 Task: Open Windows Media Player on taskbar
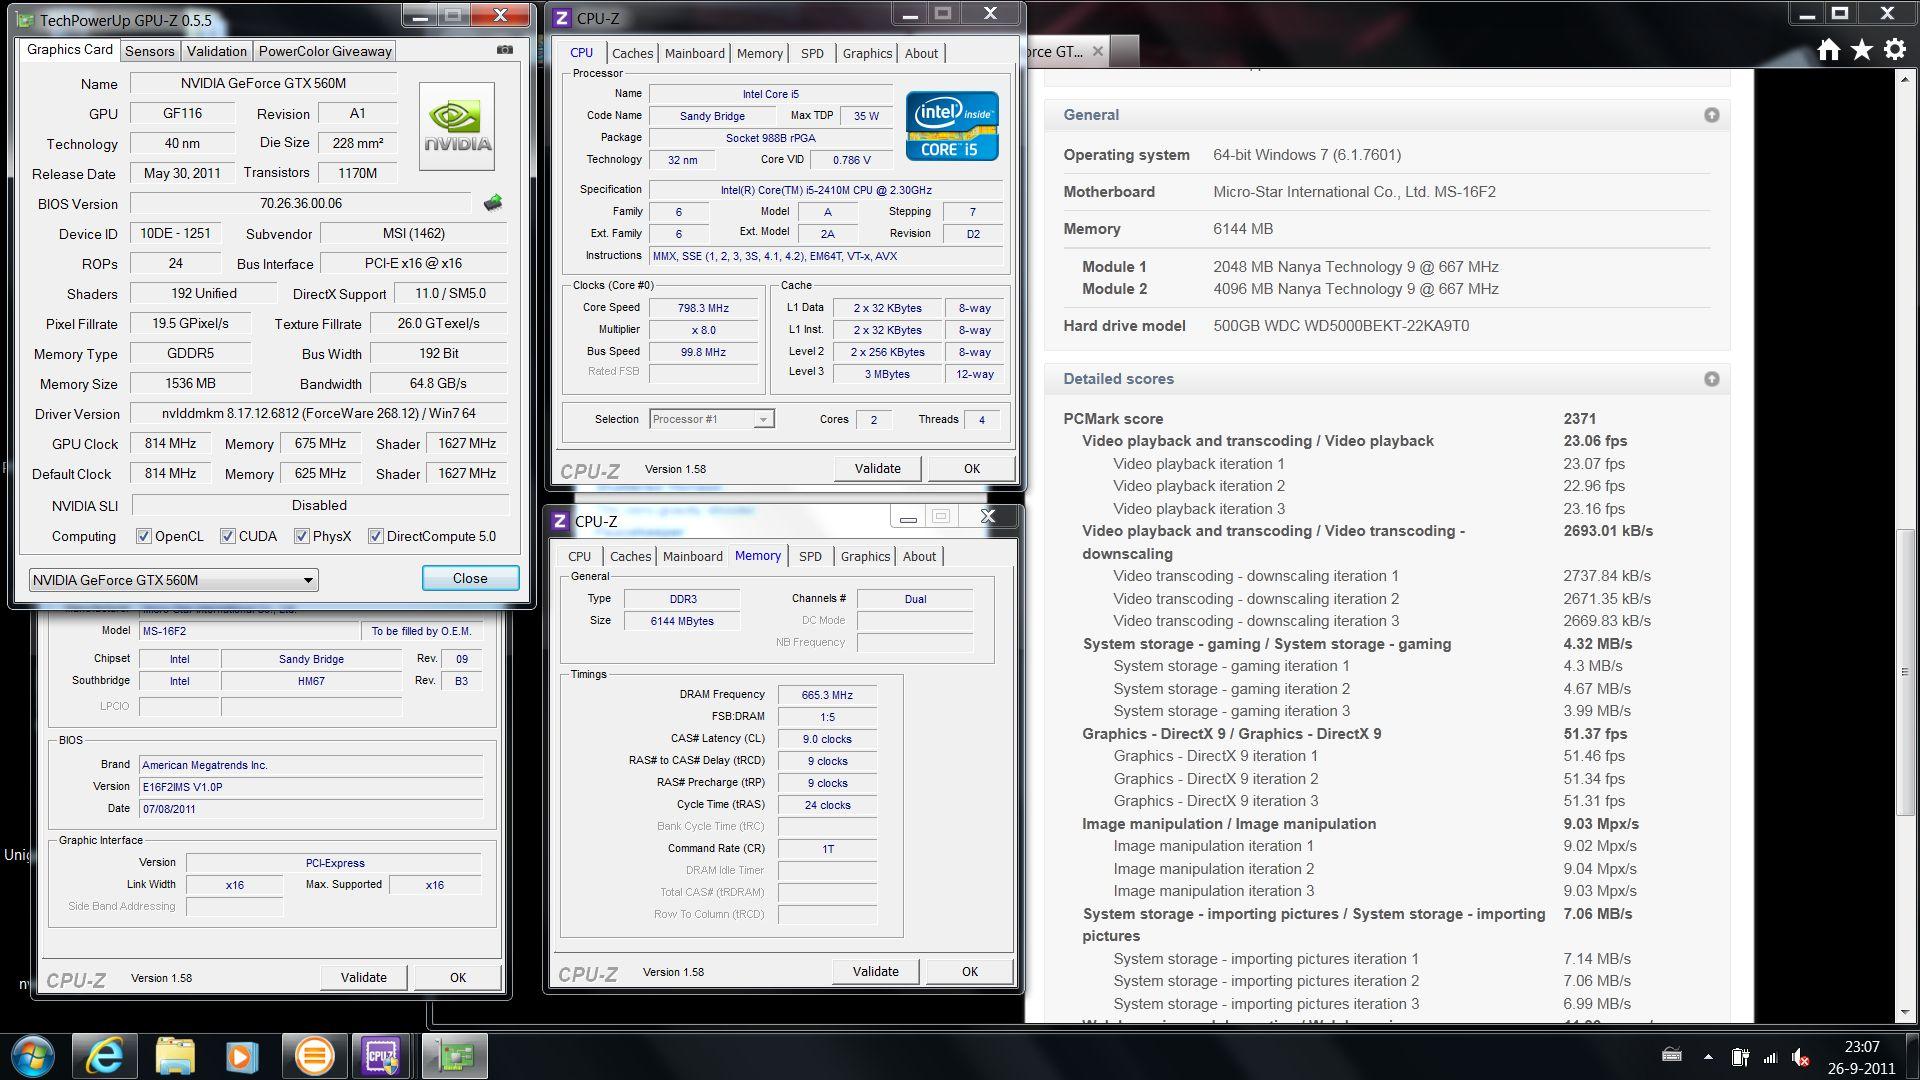pos(242,1056)
